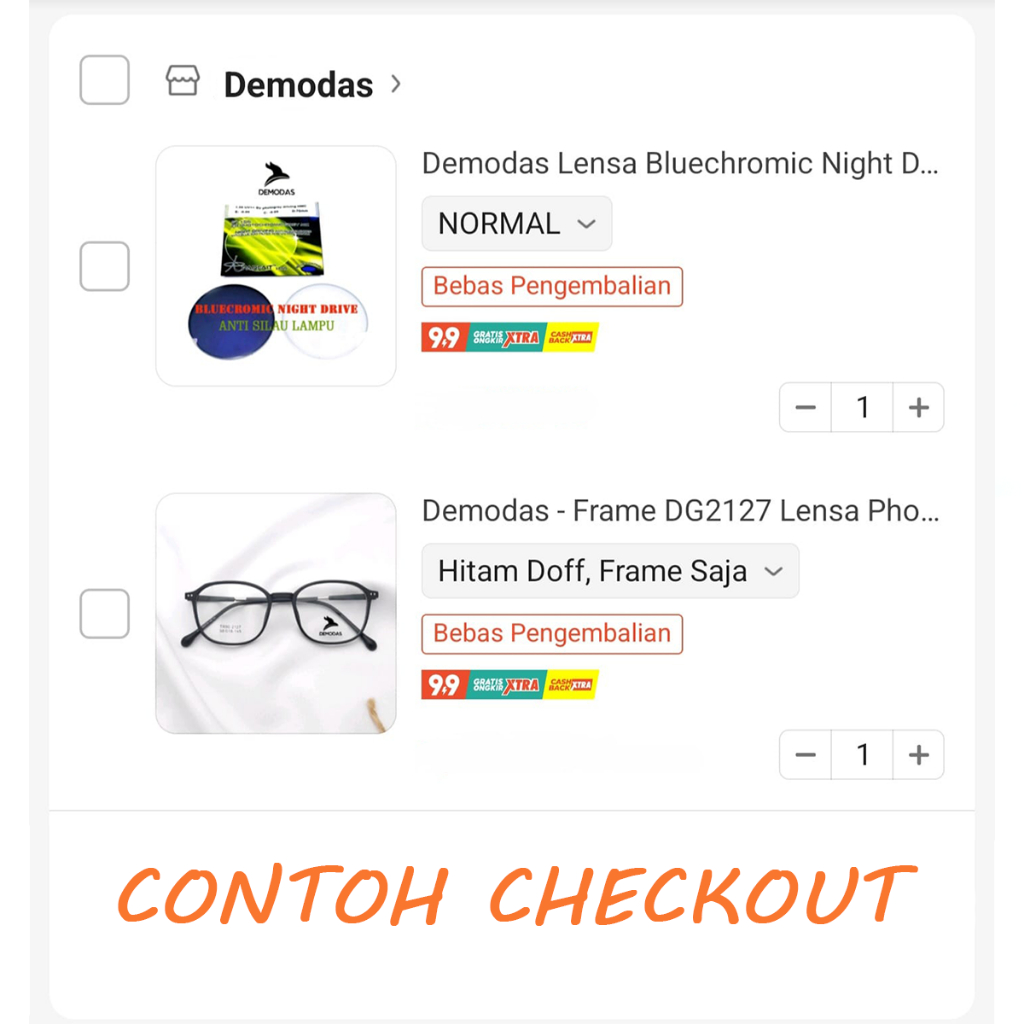Open the NORMAL variant dropdown

(516, 224)
